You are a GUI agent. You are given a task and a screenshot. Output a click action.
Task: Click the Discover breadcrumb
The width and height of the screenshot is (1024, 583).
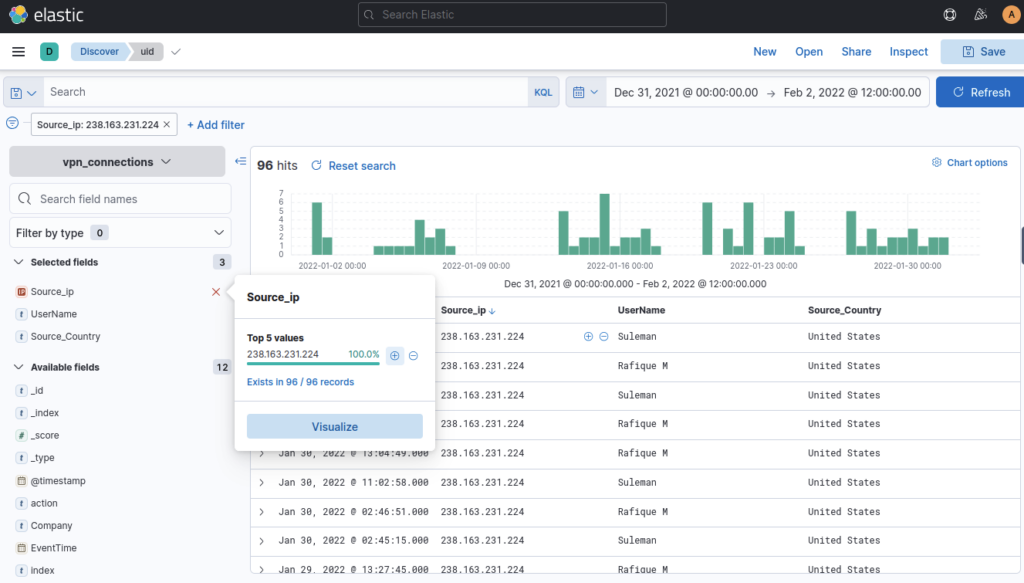coord(99,52)
